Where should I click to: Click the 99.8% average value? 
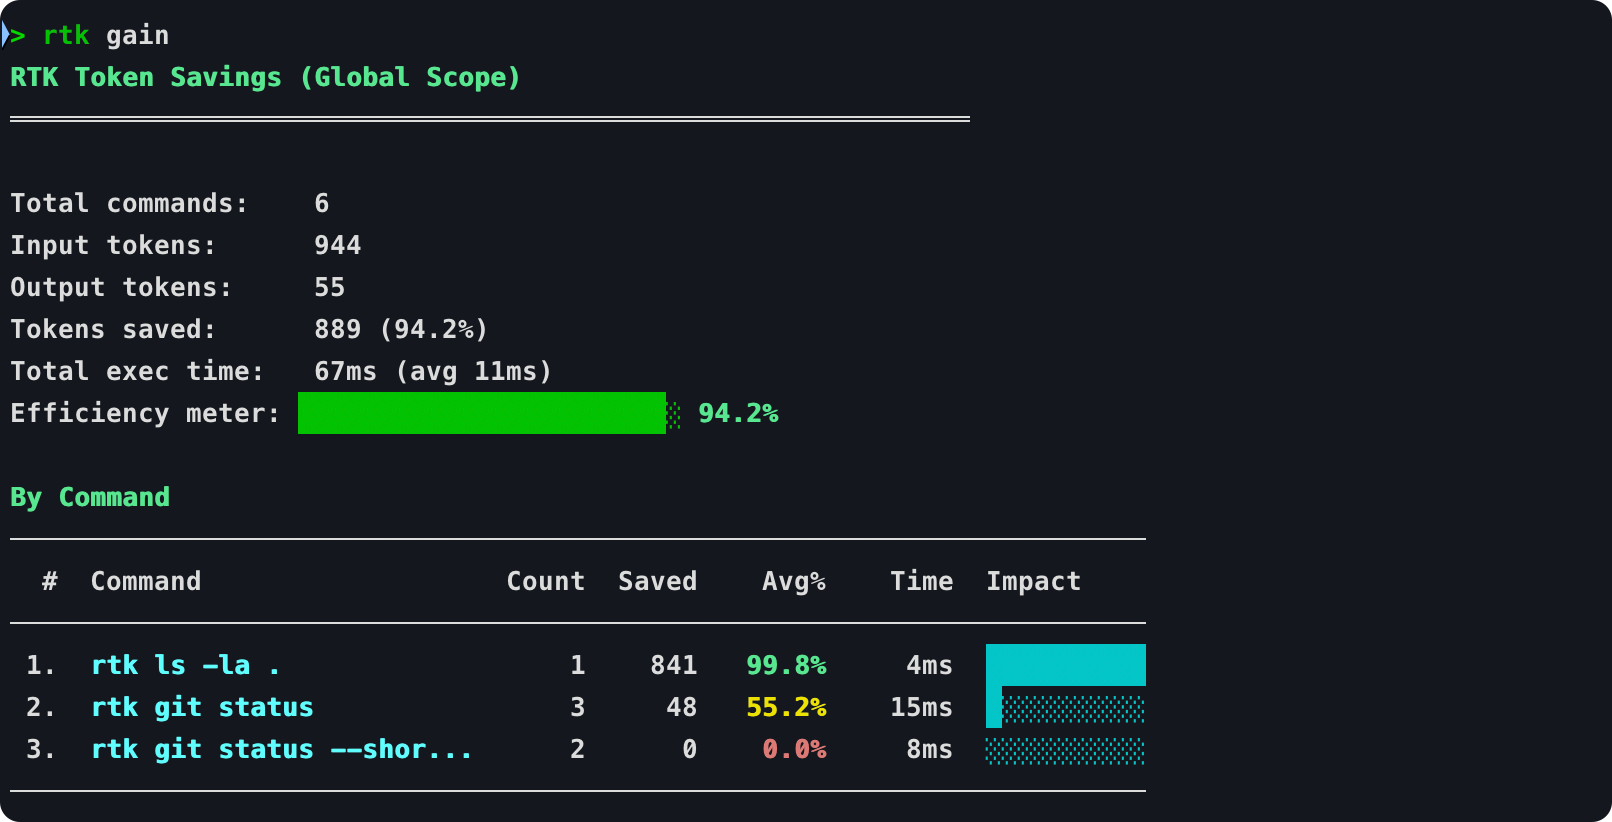(x=786, y=665)
